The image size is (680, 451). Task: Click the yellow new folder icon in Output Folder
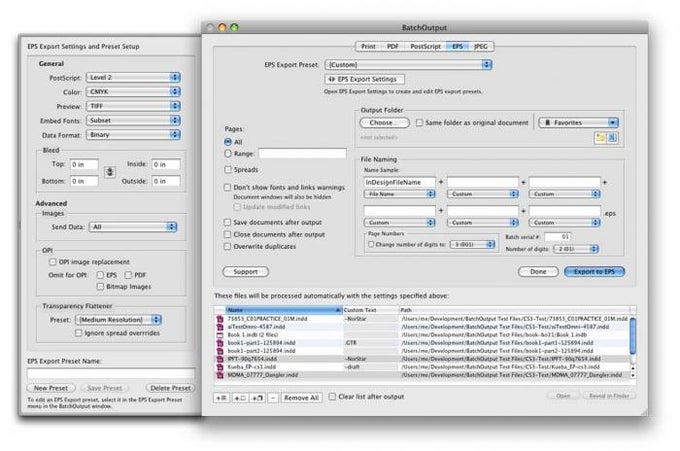click(600, 138)
